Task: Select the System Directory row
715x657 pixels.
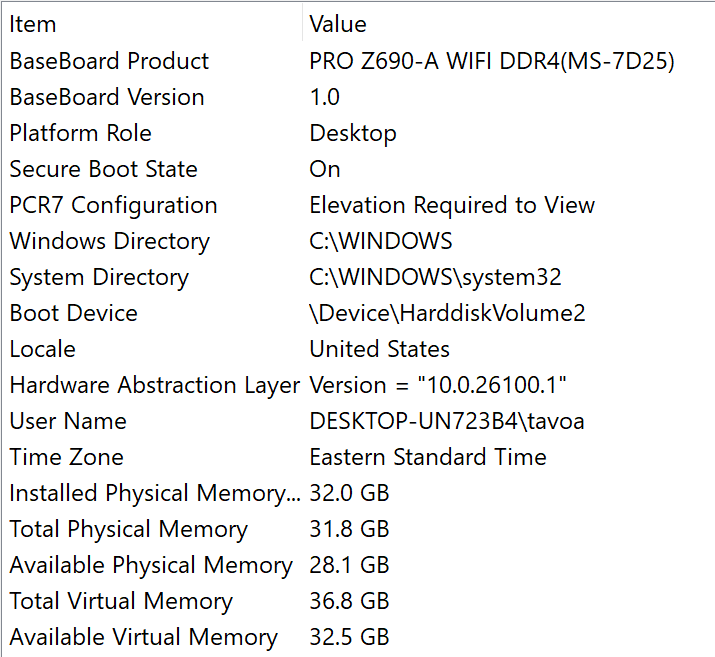Action: tap(99, 277)
